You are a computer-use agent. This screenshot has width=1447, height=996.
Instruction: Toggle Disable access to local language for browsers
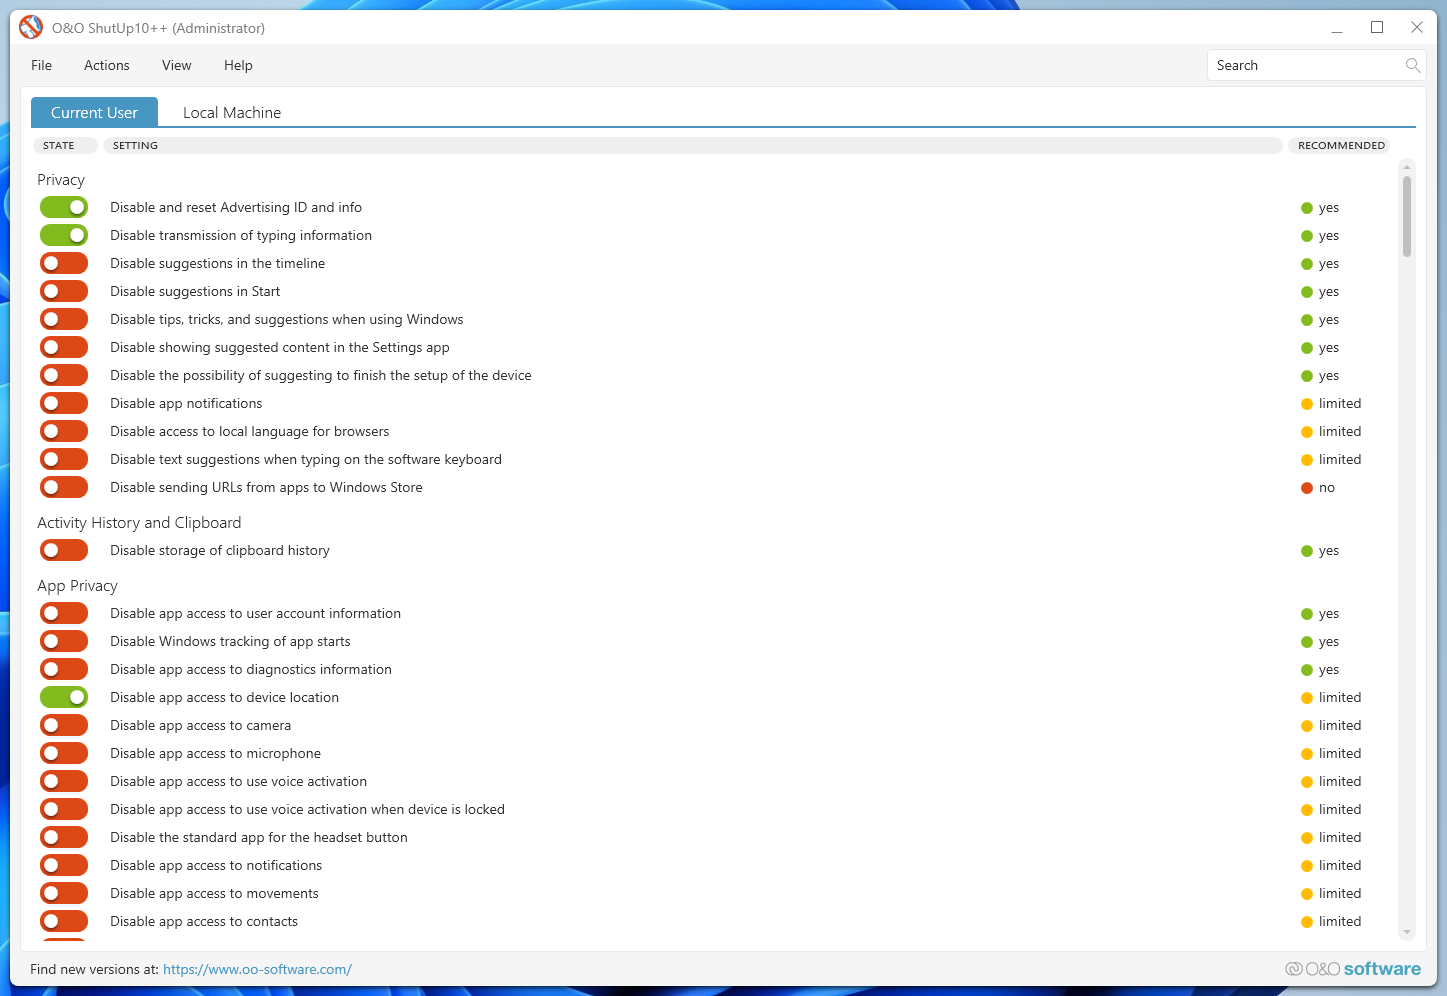(64, 431)
